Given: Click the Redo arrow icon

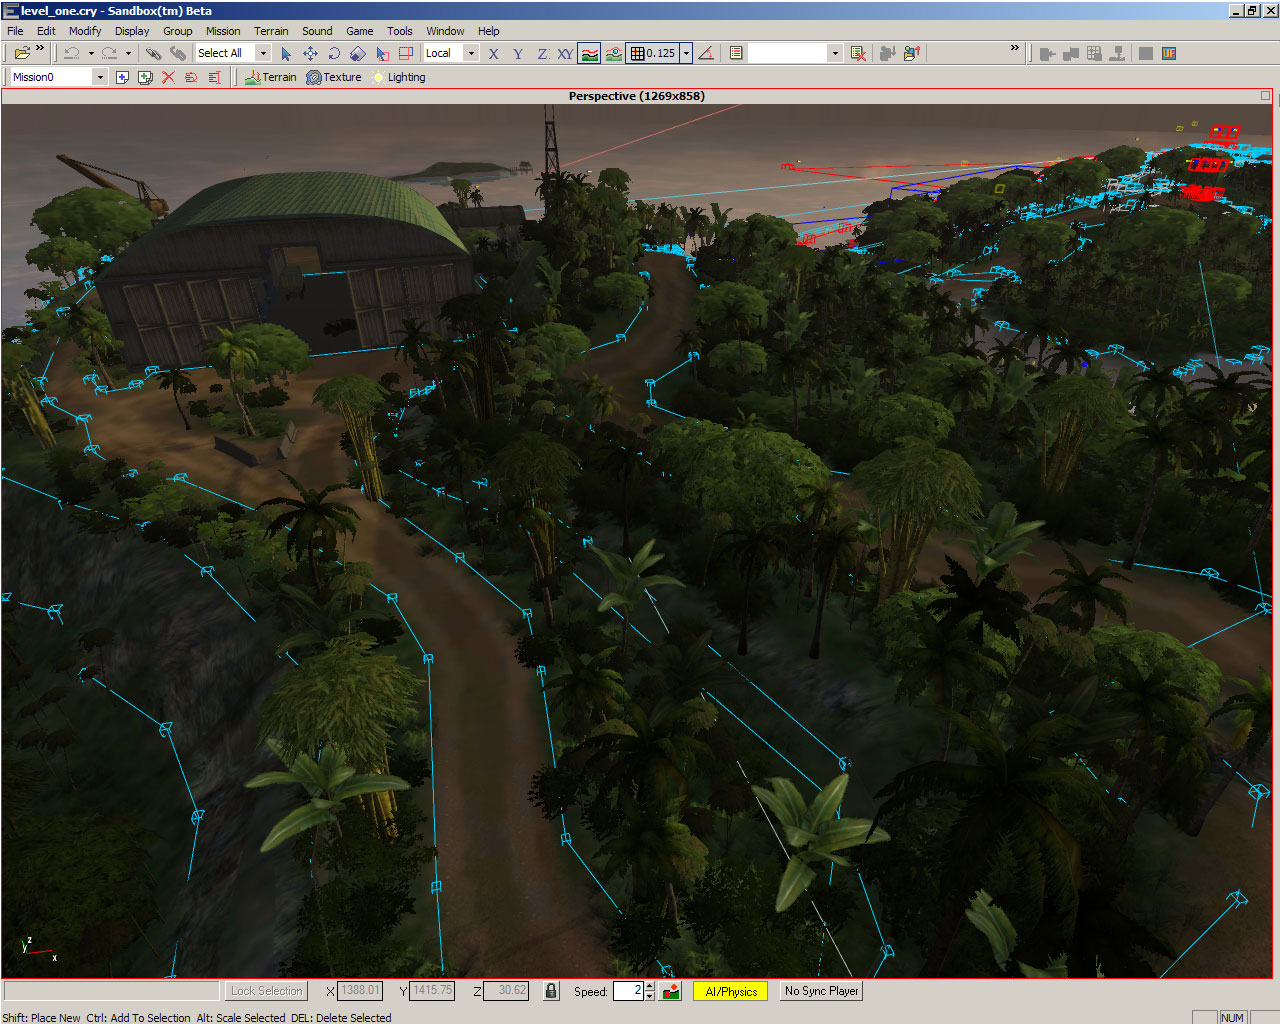Looking at the screenshot, I should (109, 53).
